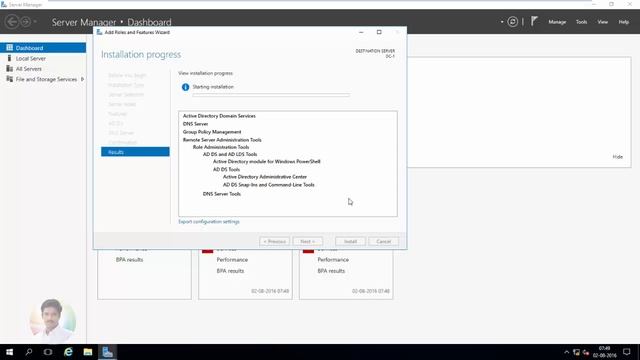Image resolution: width=640 pixels, height=360 pixels.
Task: Open the notifications flag icon
Action: [x=534, y=21]
